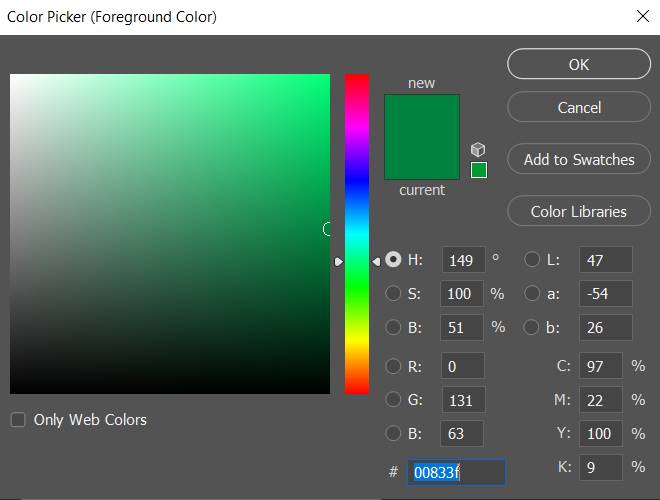Click the hex field 00833f
The image size is (660, 500).
[x=456, y=472]
